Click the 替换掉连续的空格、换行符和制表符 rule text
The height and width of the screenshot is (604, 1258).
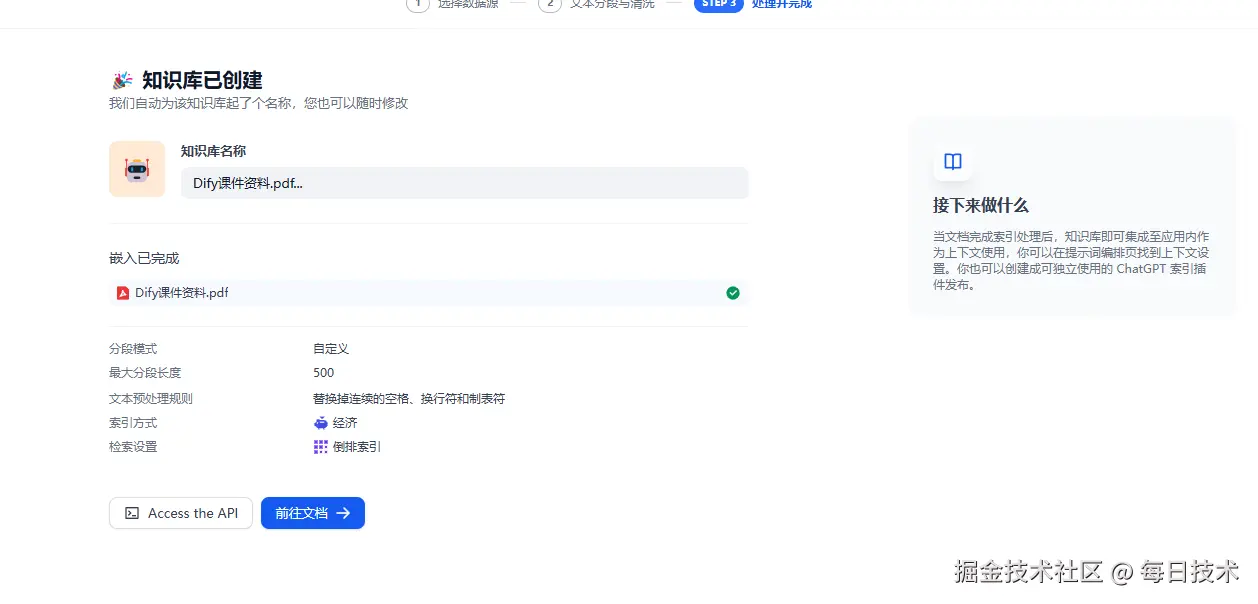coord(409,398)
